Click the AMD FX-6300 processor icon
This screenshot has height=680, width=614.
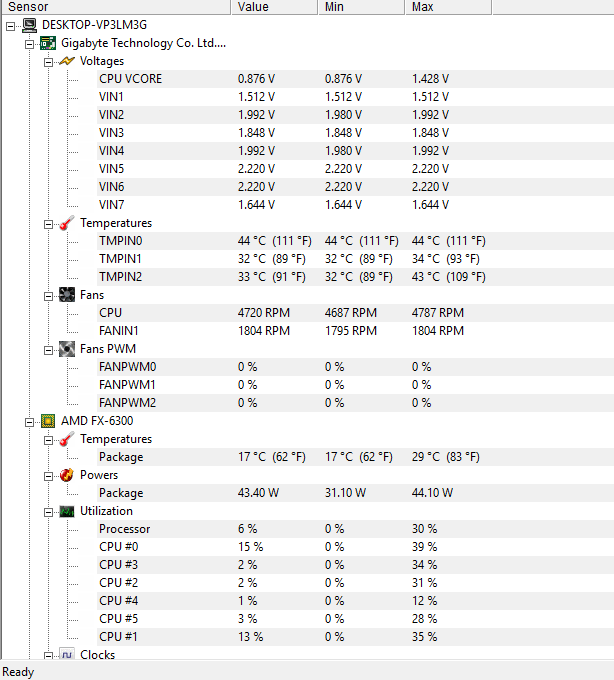[x=48, y=421]
